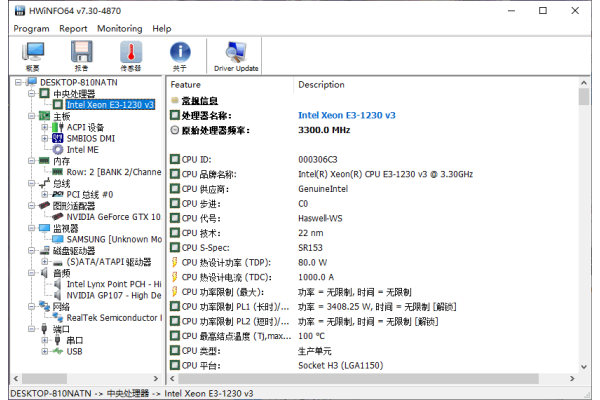Collapse the 中央处理器 tree node
This screenshot has height=400, width=600.
tap(31, 93)
